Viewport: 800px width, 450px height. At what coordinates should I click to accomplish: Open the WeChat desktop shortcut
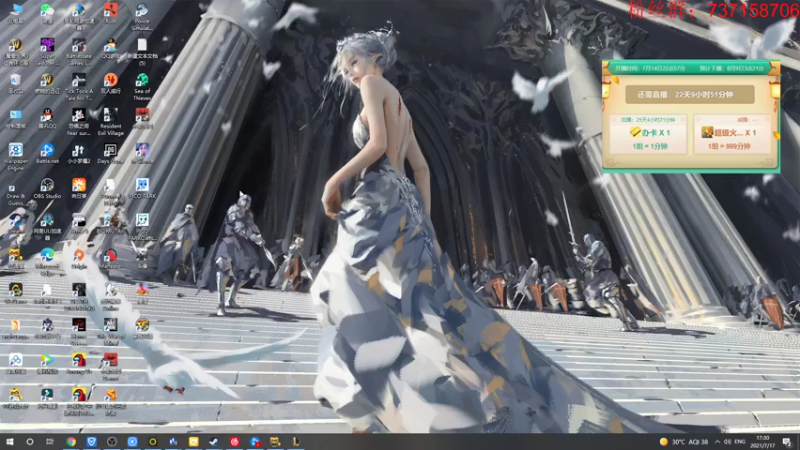[x=47, y=12]
